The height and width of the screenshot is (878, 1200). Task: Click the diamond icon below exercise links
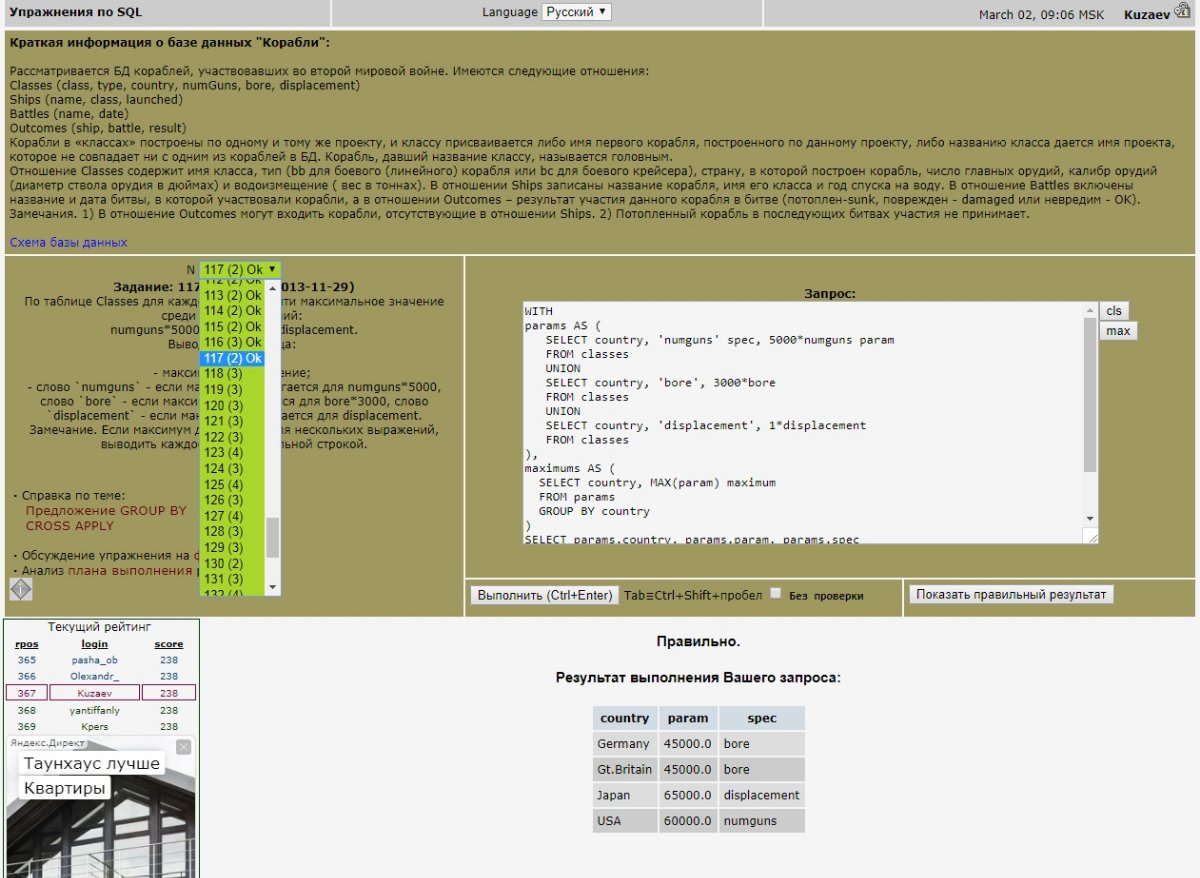click(20, 590)
